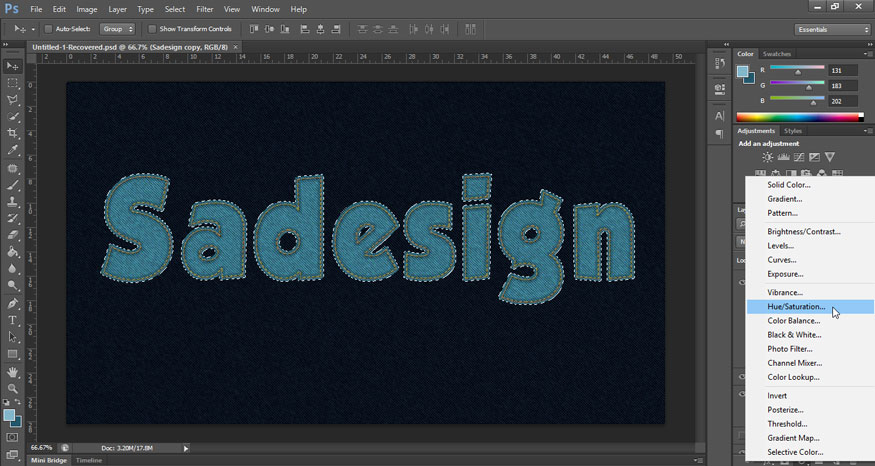The width and height of the screenshot is (875, 466).
Task: Swap foreground and background colors
Action: [17, 401]
